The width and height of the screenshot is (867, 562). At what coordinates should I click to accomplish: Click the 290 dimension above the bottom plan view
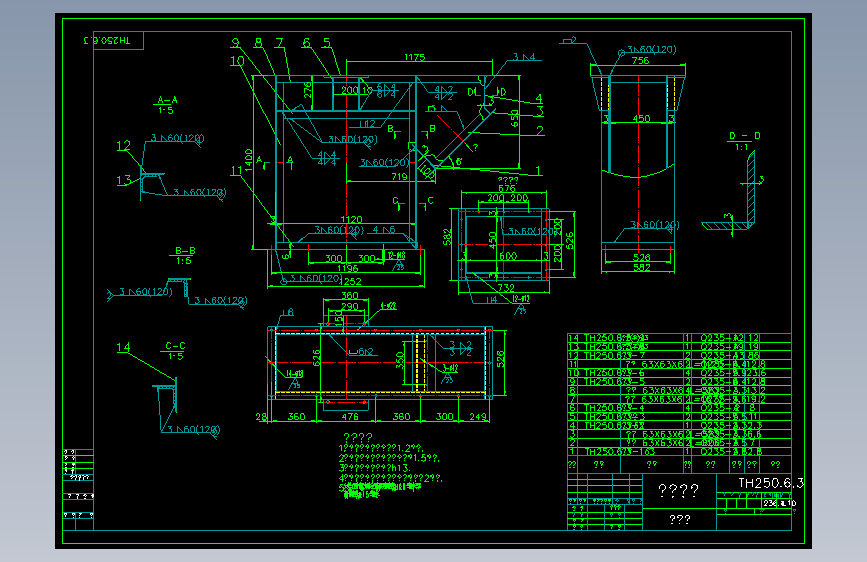tap(349, 306)
